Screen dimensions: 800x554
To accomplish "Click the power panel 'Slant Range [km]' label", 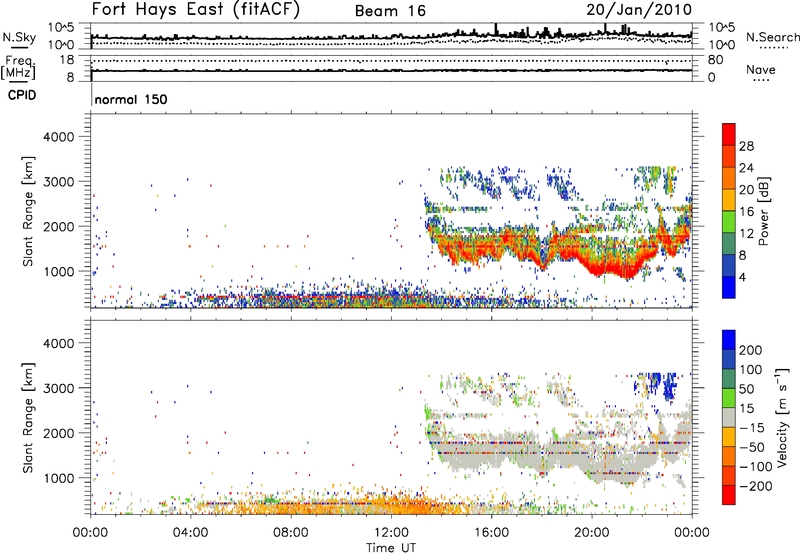I will [x=28, y=211].
